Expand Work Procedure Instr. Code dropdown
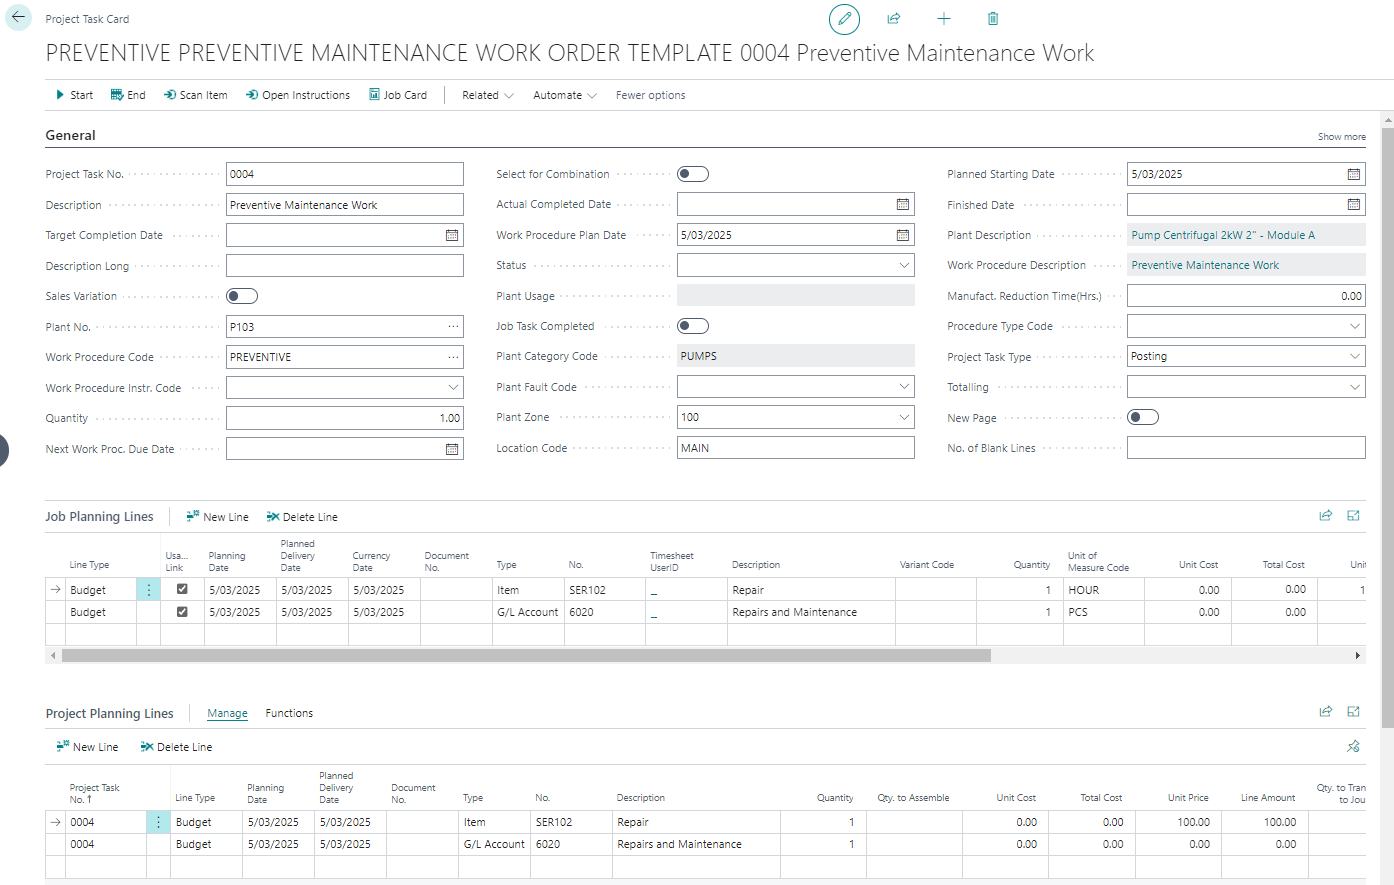This screenshot has height=885, width=1394. (x=453, y=387)
